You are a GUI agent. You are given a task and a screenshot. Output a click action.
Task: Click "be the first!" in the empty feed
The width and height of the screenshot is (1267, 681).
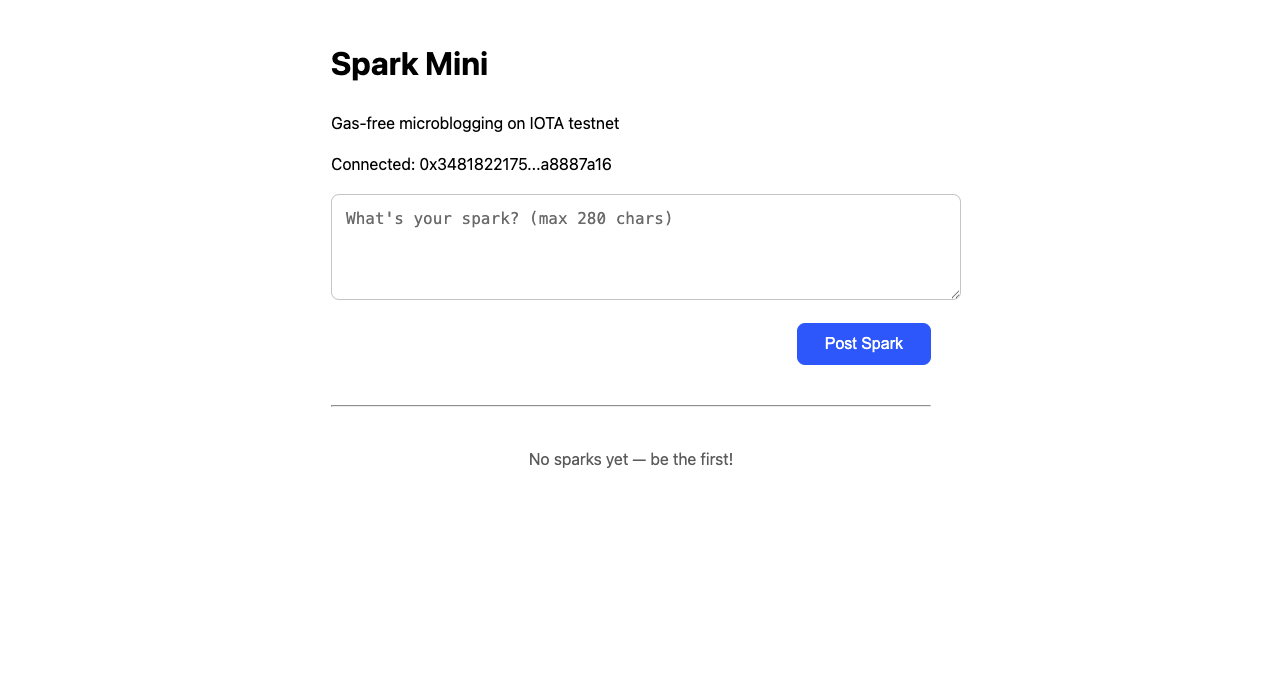point(691,460)
